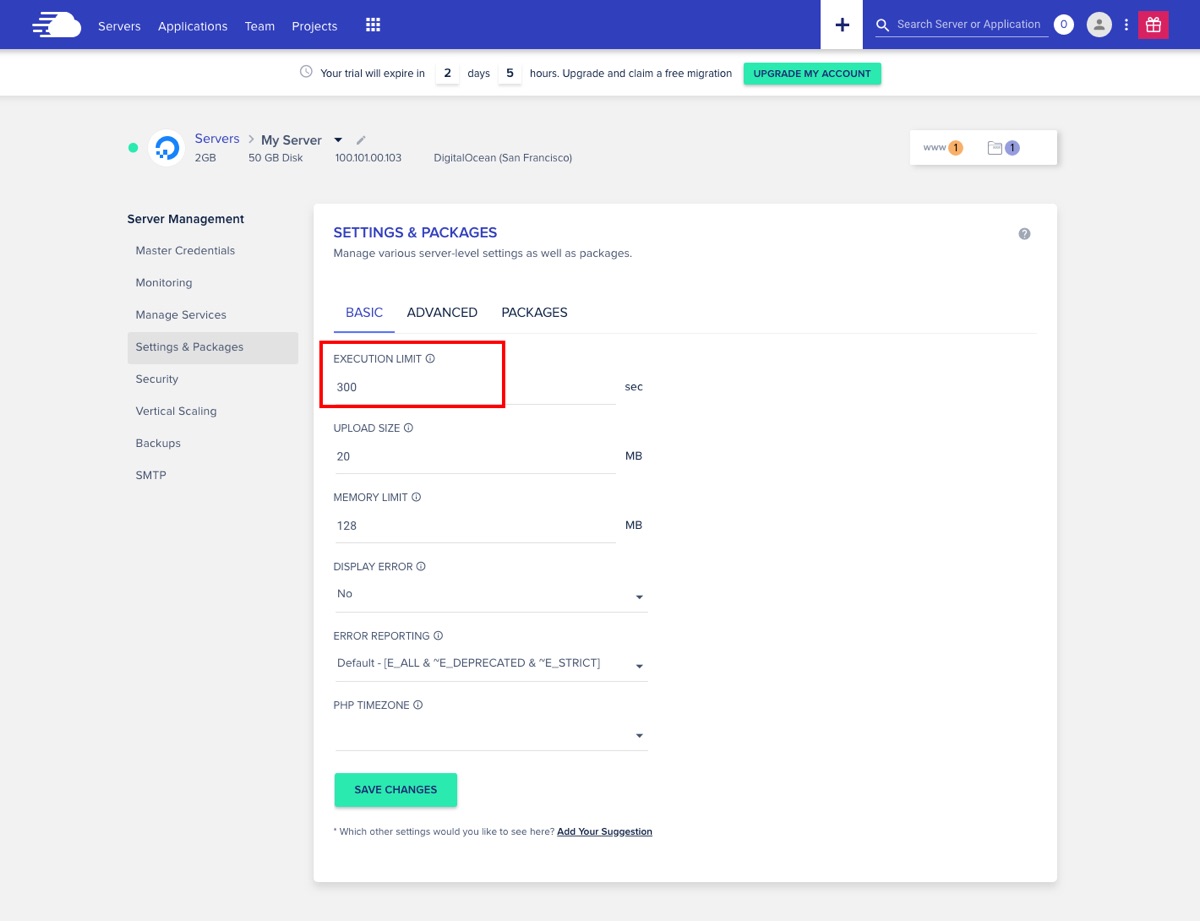Switch to the Basic tab
This screenshot has width=1200, height=921.
point(364,313)
